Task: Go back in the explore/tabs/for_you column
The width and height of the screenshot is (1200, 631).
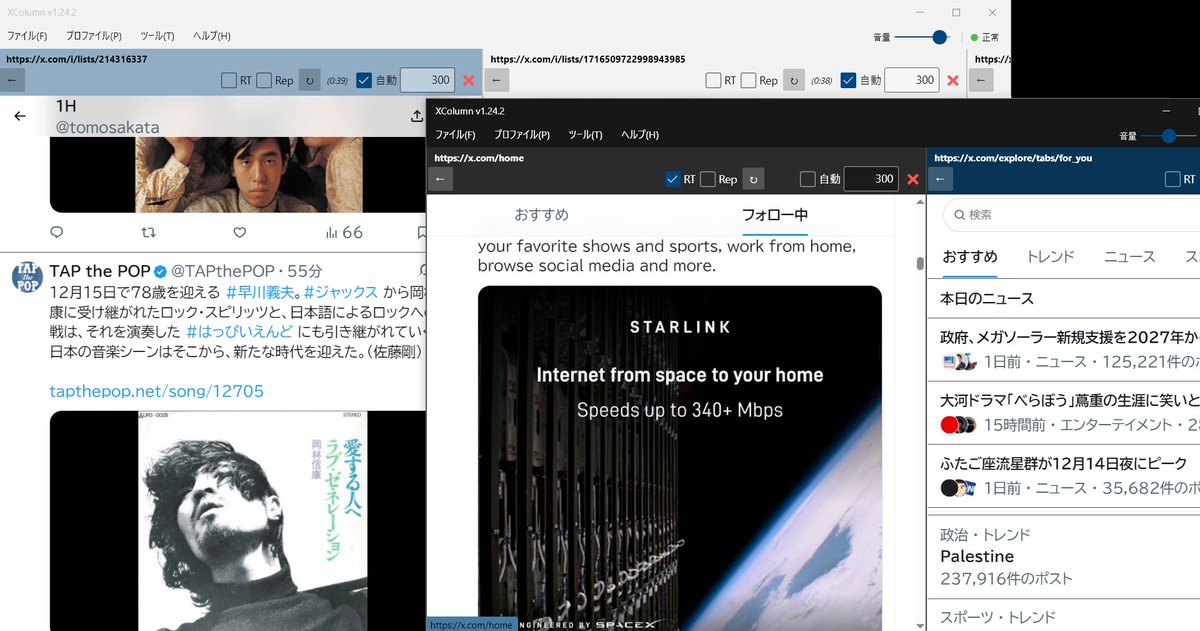Action: coord(941,179)
